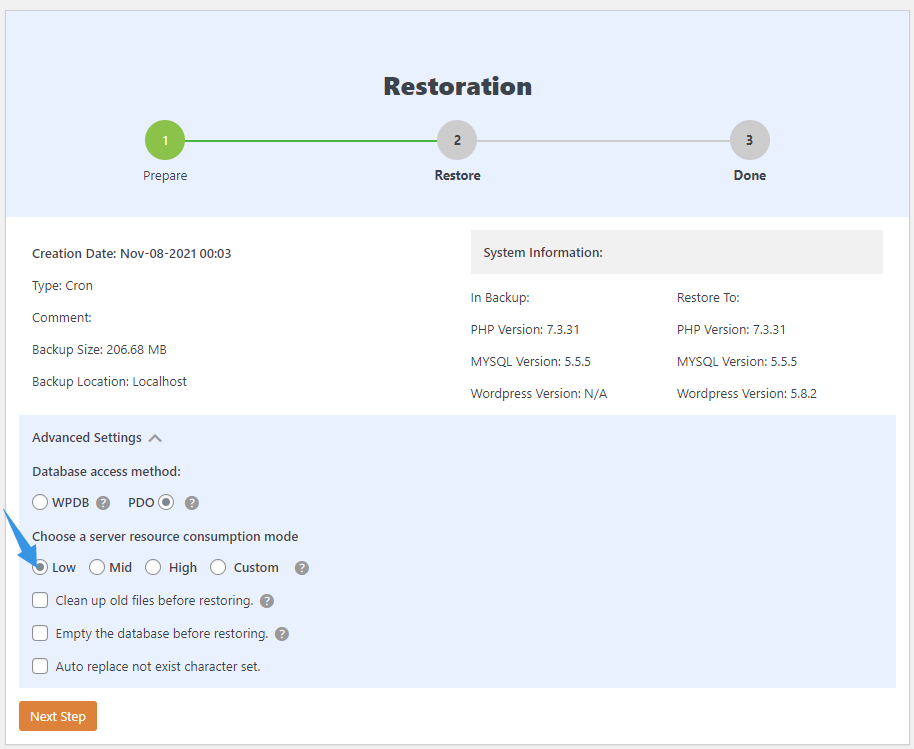Click Choose a server resource consumption mode label
Screen dimensions: 914x749
point(165,537)
